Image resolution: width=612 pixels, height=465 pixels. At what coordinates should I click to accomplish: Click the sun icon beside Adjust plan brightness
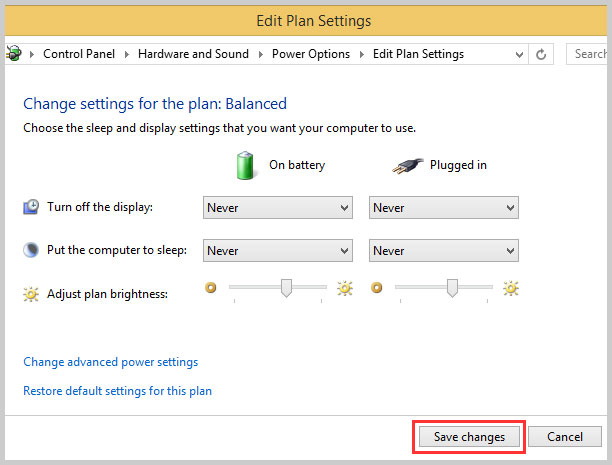pyautogui.click(x=31, y=294)
